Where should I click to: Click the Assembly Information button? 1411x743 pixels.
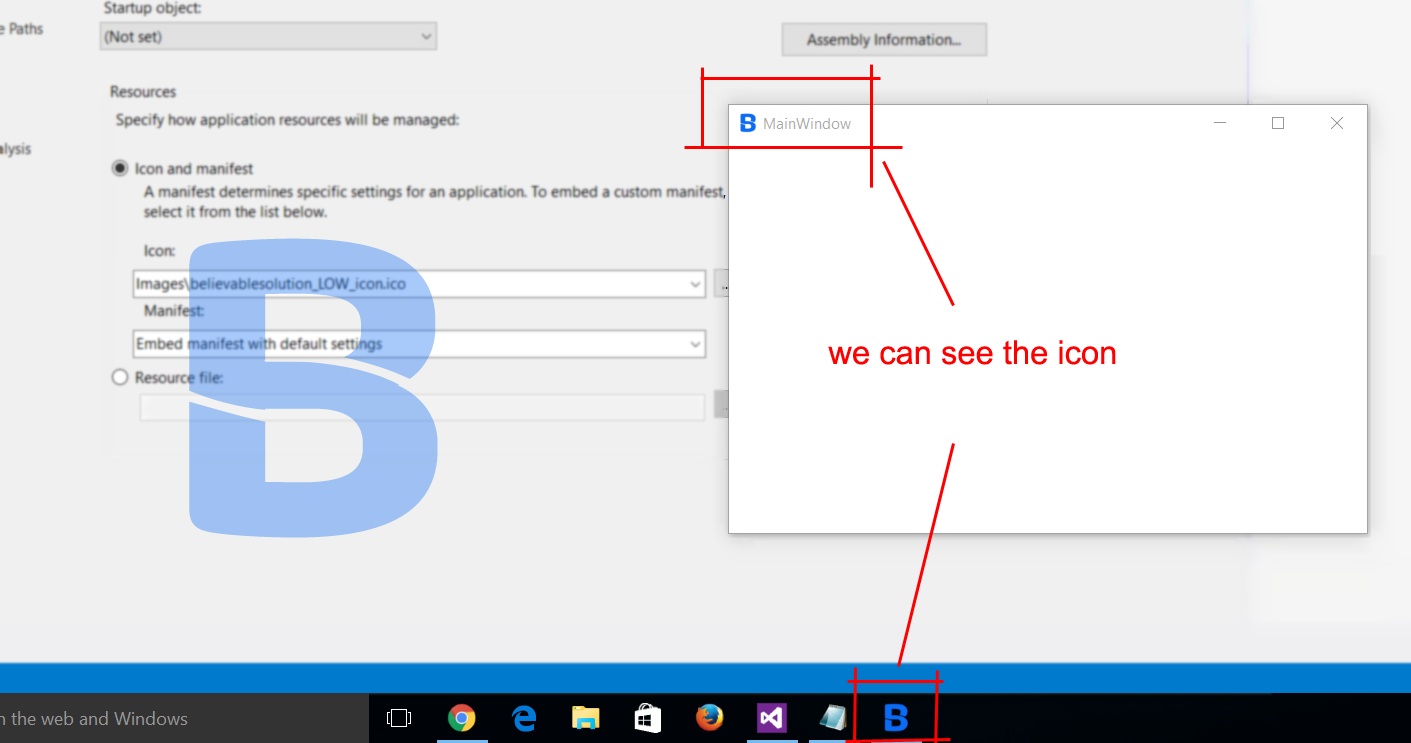tap(883, 39)
